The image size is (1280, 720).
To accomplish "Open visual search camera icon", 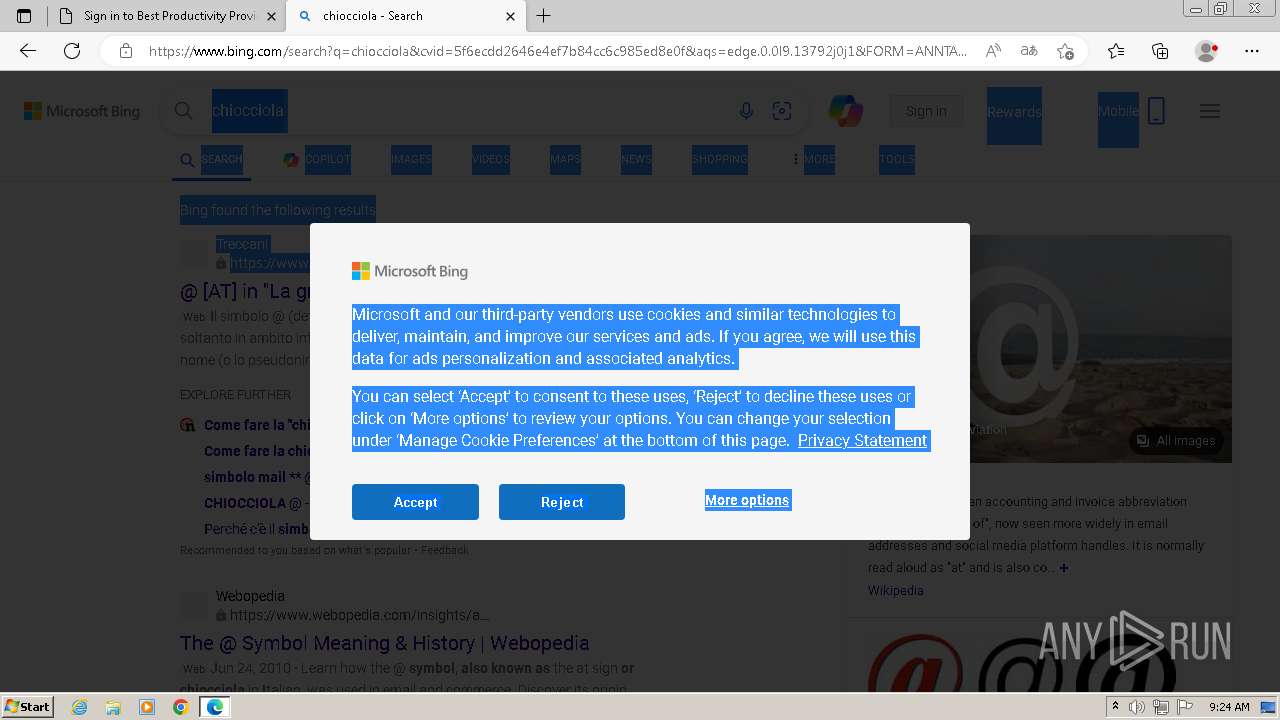I will click(x=782, y=111).
